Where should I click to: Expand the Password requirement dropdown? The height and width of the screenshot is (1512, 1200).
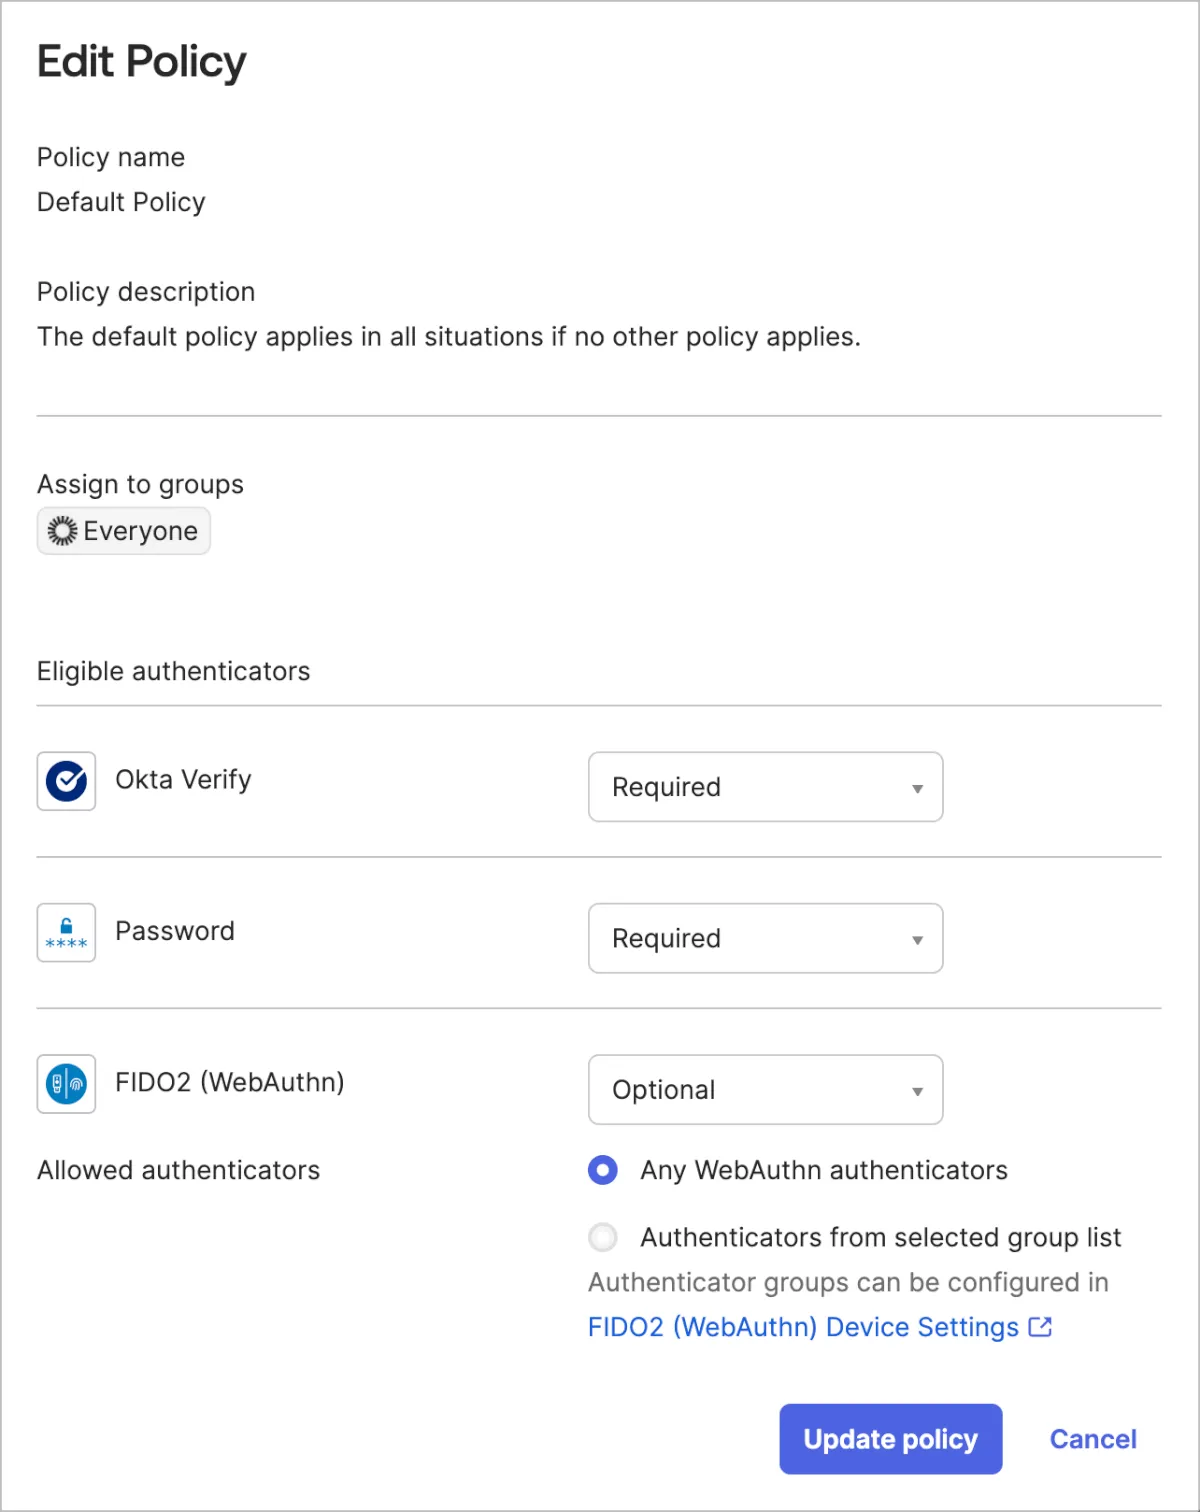point(765,938)
